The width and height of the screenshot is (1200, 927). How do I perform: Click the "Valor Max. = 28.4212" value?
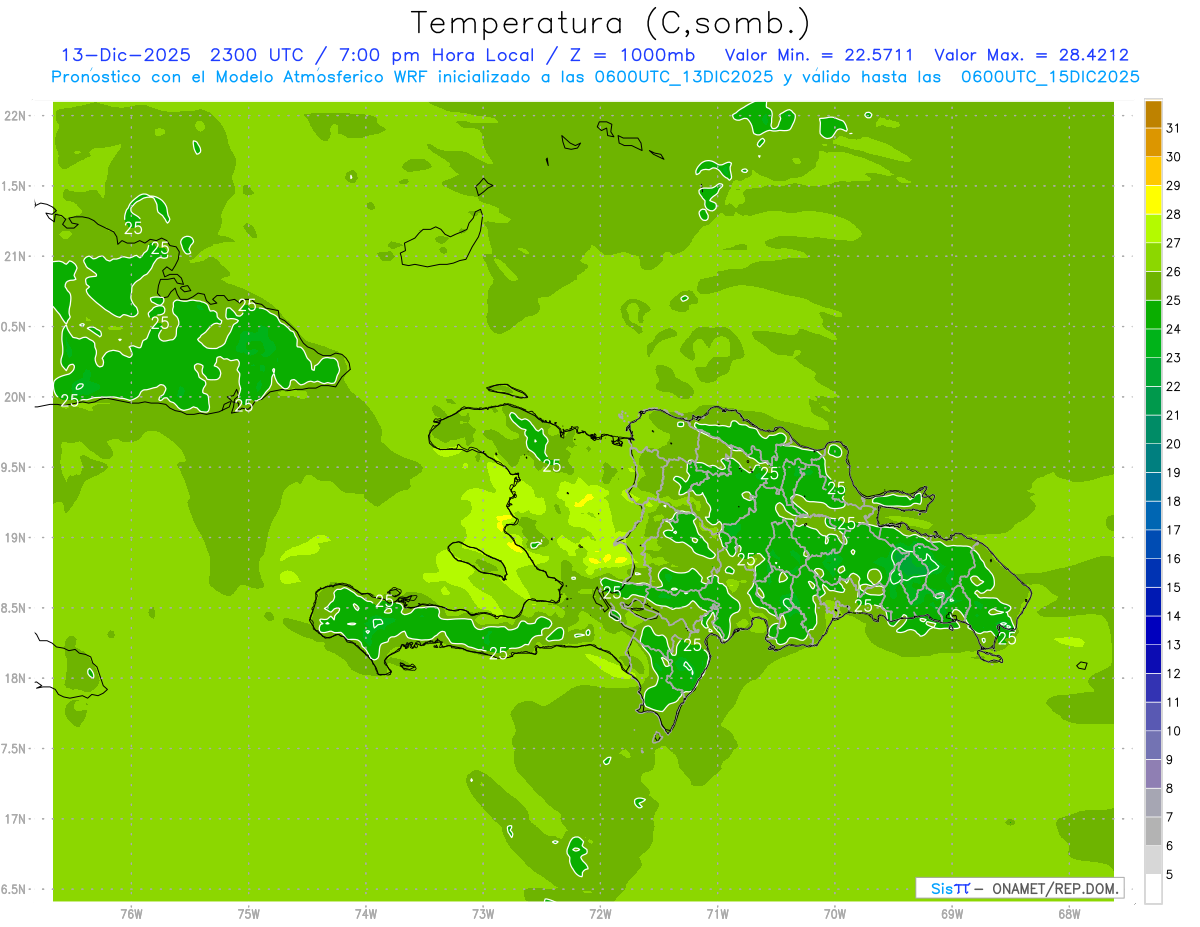pos(1032,55)
